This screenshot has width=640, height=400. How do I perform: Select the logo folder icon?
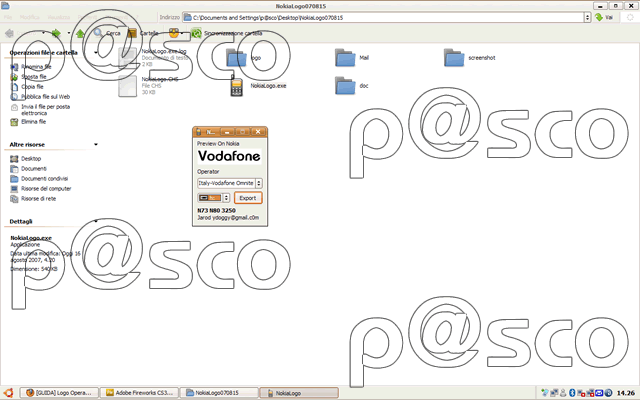(x=236, y=58)
